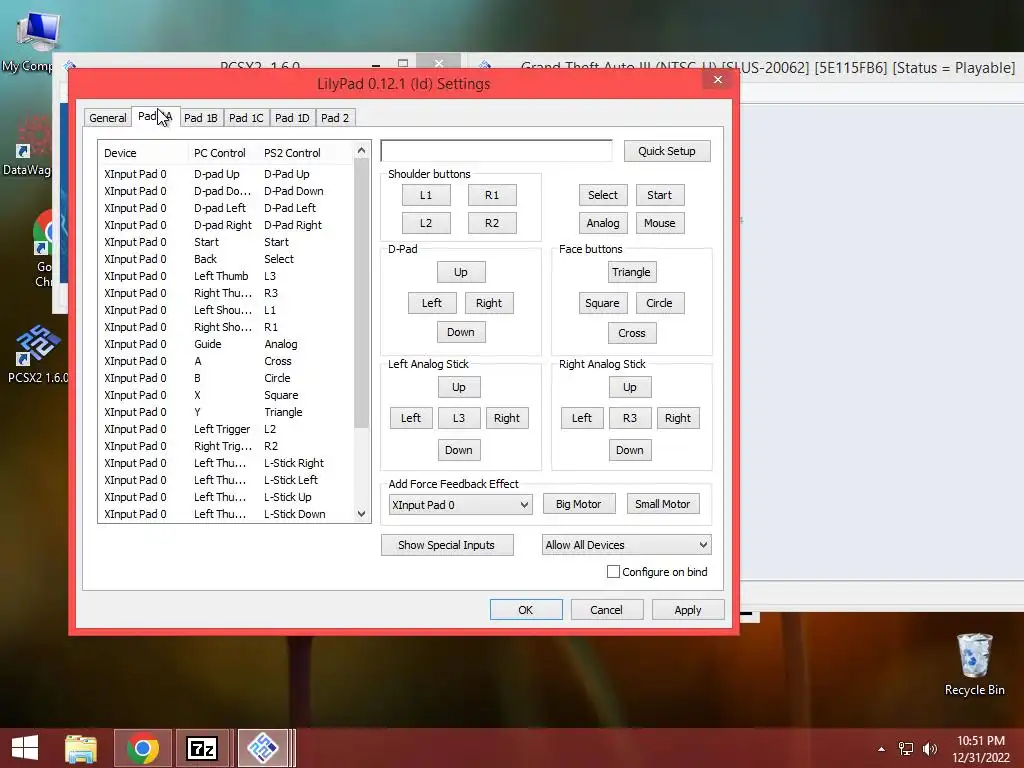Viewport: 1024px width, 768px height.
Task: Click the L3 button in Left Analog Stick
Action: coord(459,418)
